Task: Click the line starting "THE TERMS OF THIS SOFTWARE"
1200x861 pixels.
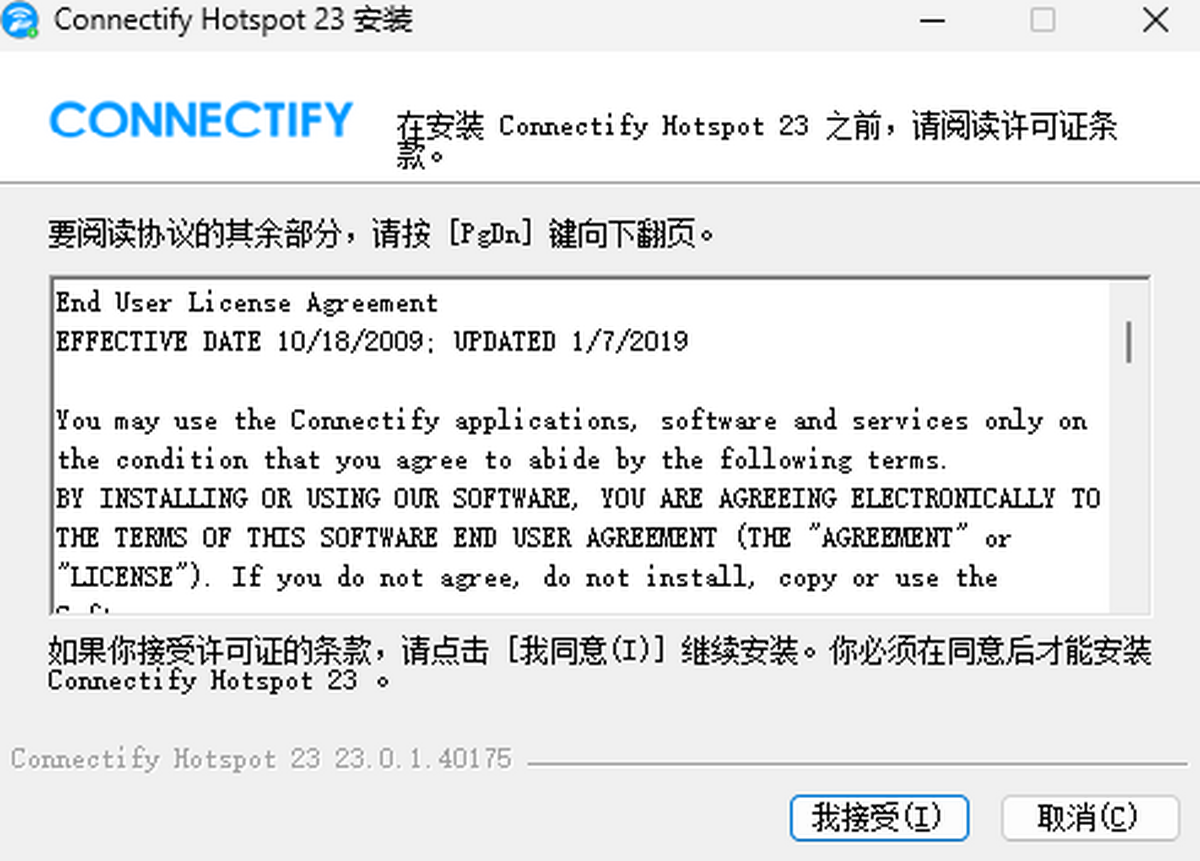Action: point(533,538)
